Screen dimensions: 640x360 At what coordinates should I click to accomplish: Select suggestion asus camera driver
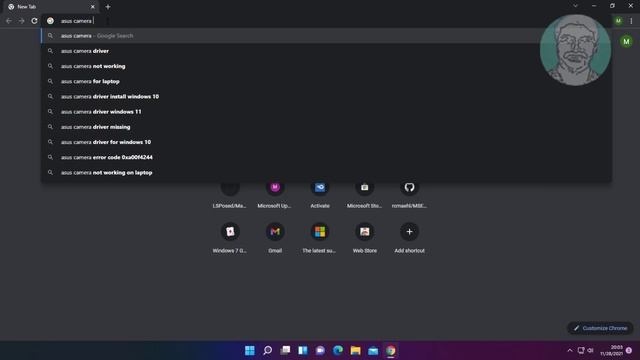coord(326,51)
